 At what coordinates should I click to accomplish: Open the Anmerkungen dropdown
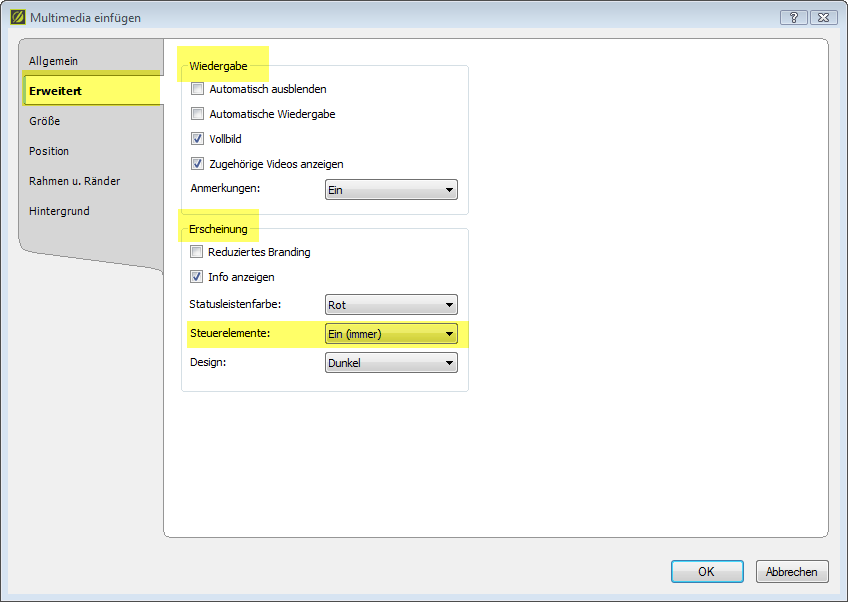[x=391, y=190]
